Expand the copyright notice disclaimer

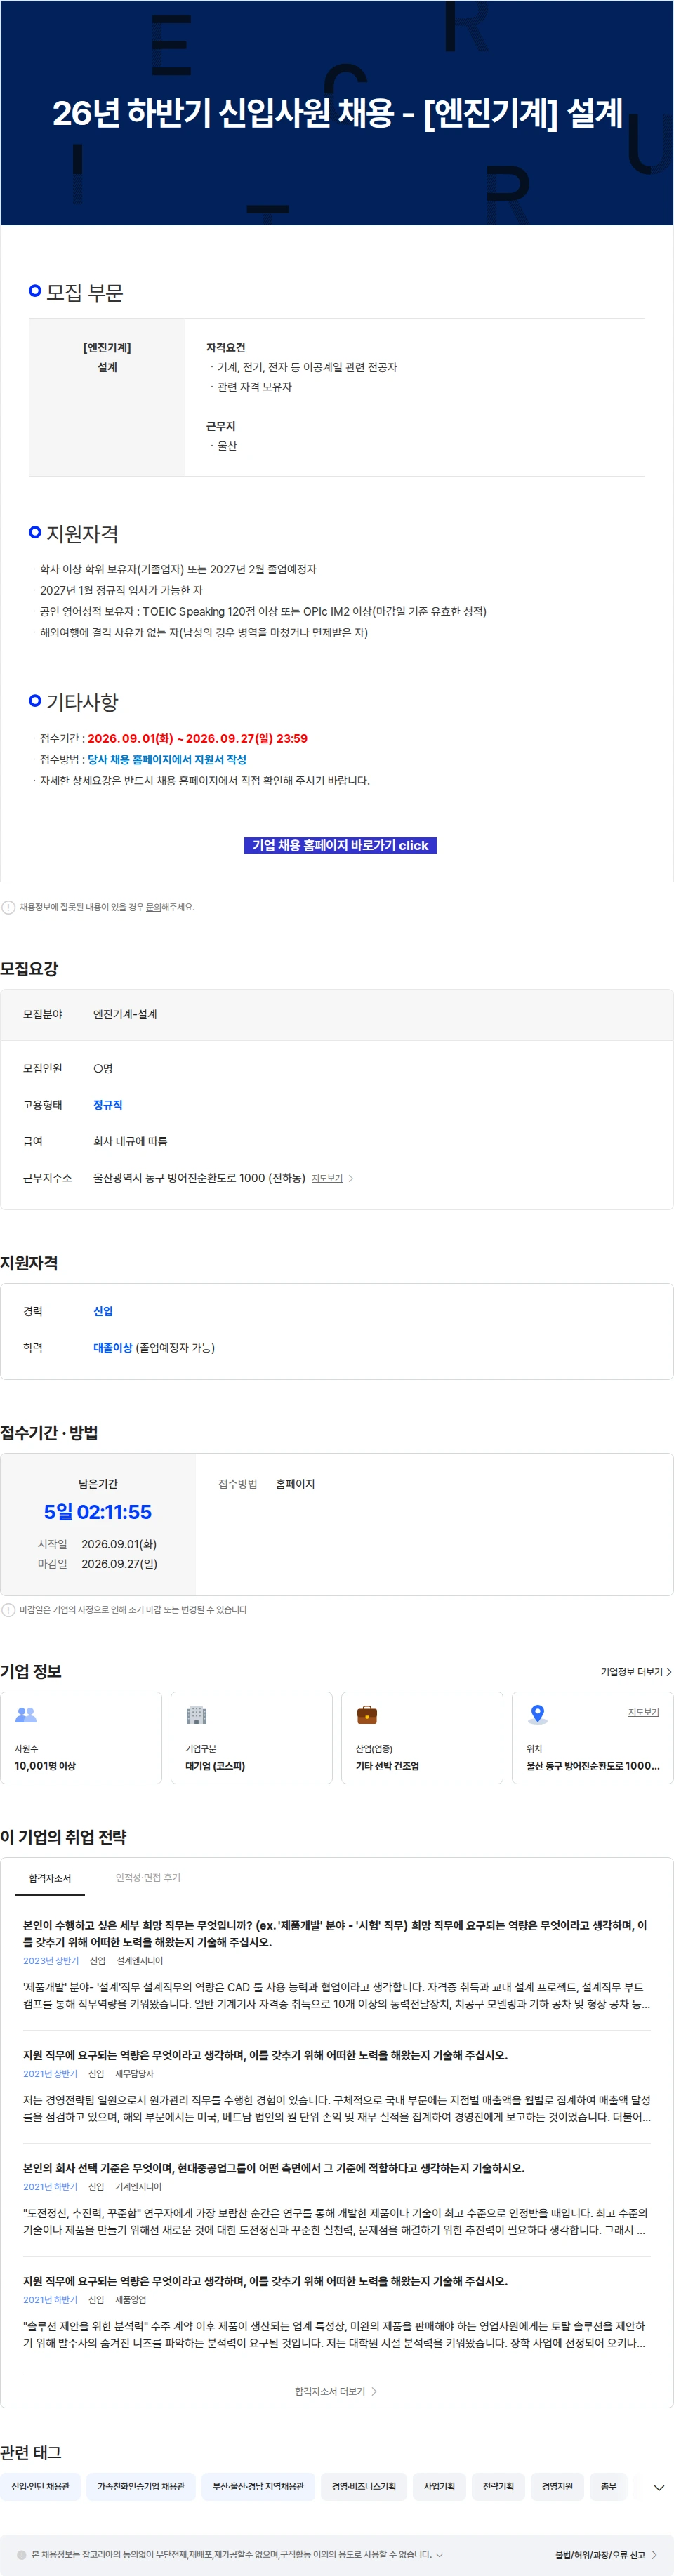(x=439, y=2555)
